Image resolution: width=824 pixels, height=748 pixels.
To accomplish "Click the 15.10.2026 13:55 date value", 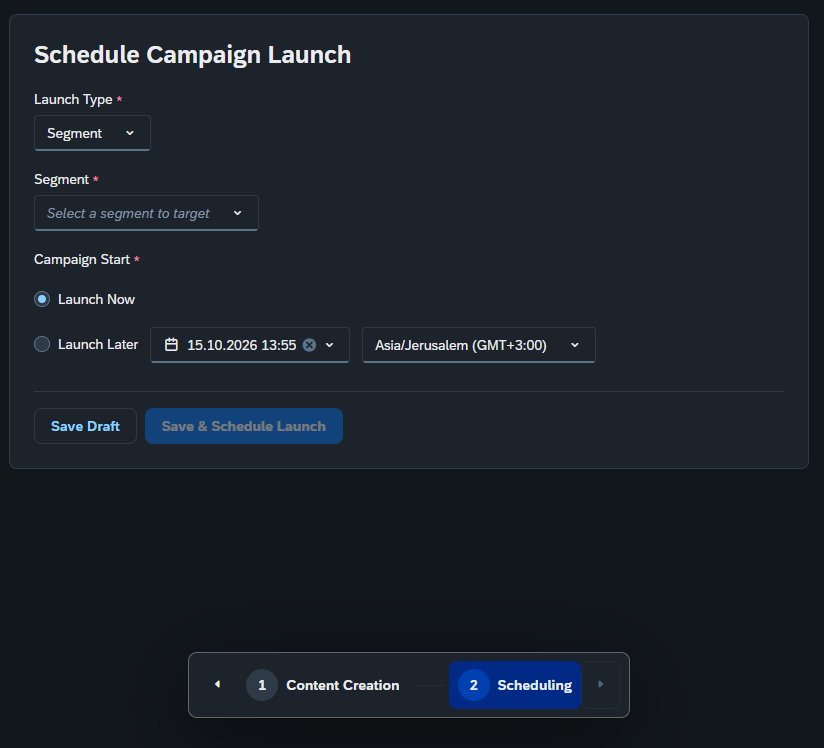I will point(242,345).
